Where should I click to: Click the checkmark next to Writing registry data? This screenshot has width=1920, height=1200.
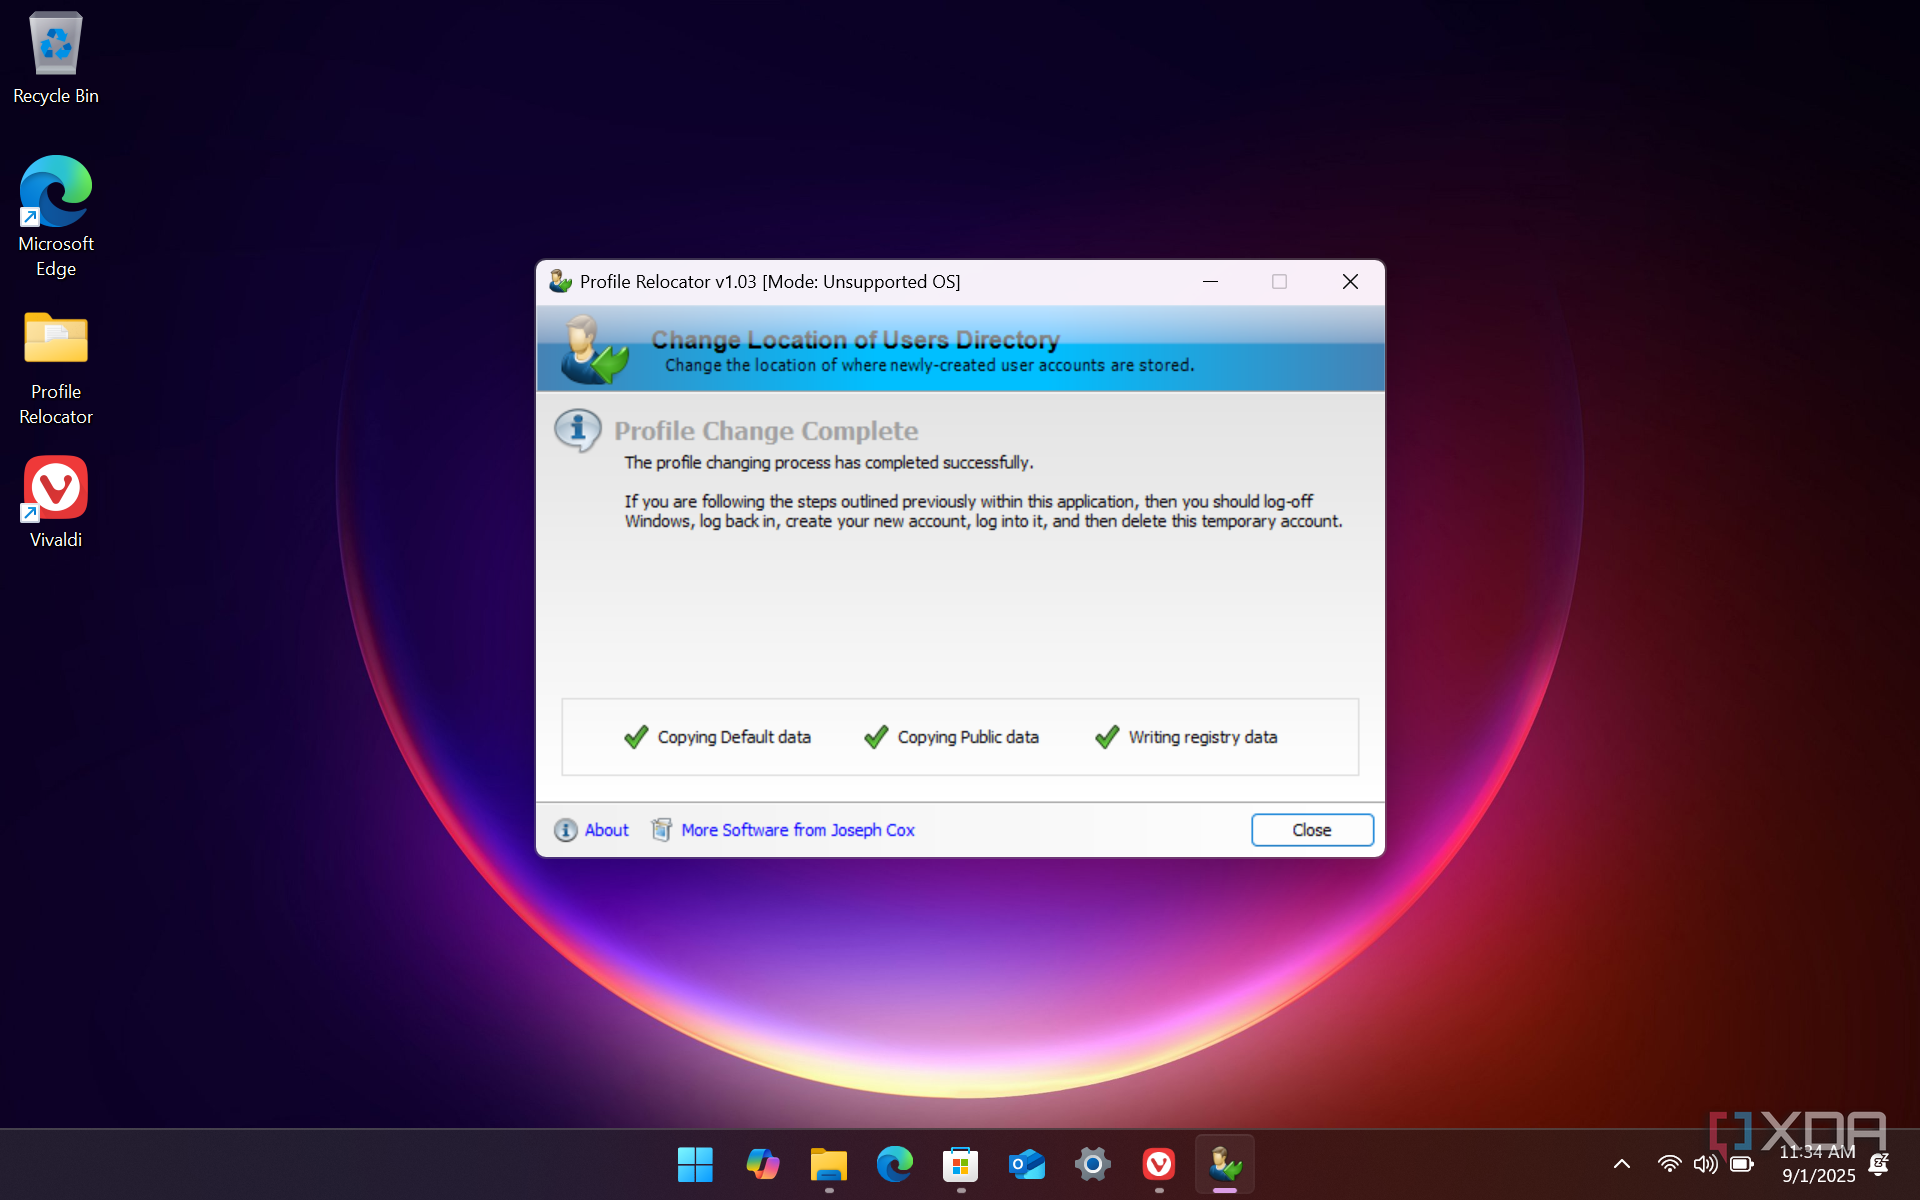point(1107,737)
